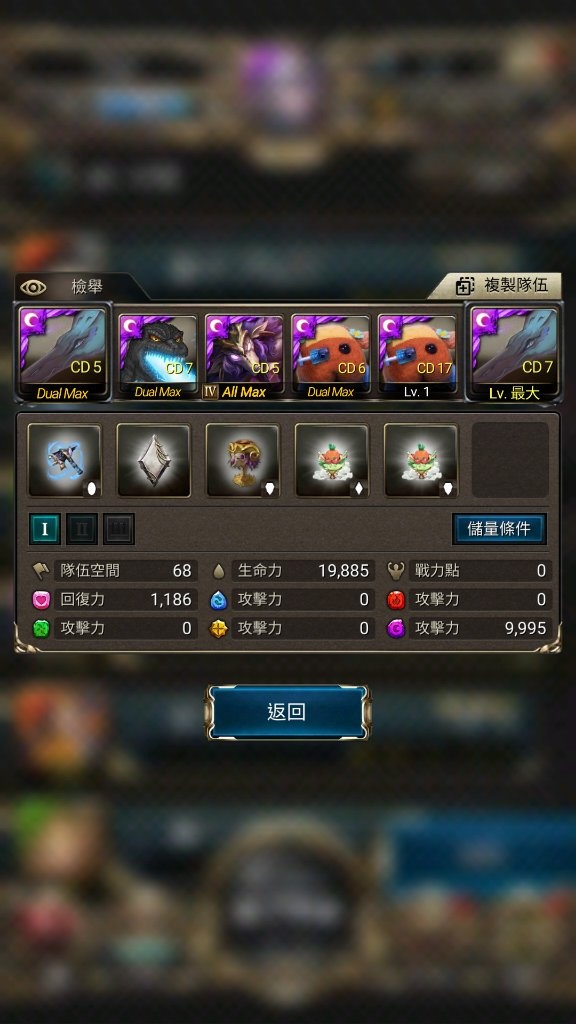576x1024 pixels.
Task: Open the purple All Max character card
Action: coord(244,357)
